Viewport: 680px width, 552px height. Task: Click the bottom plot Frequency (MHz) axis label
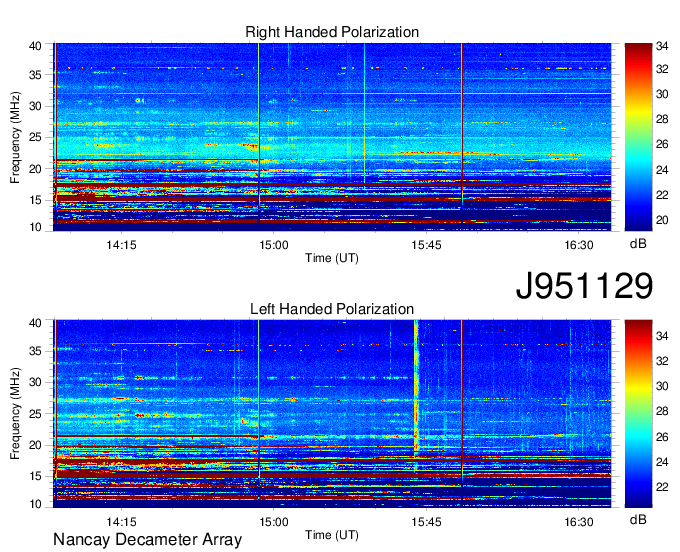point(15,414)
